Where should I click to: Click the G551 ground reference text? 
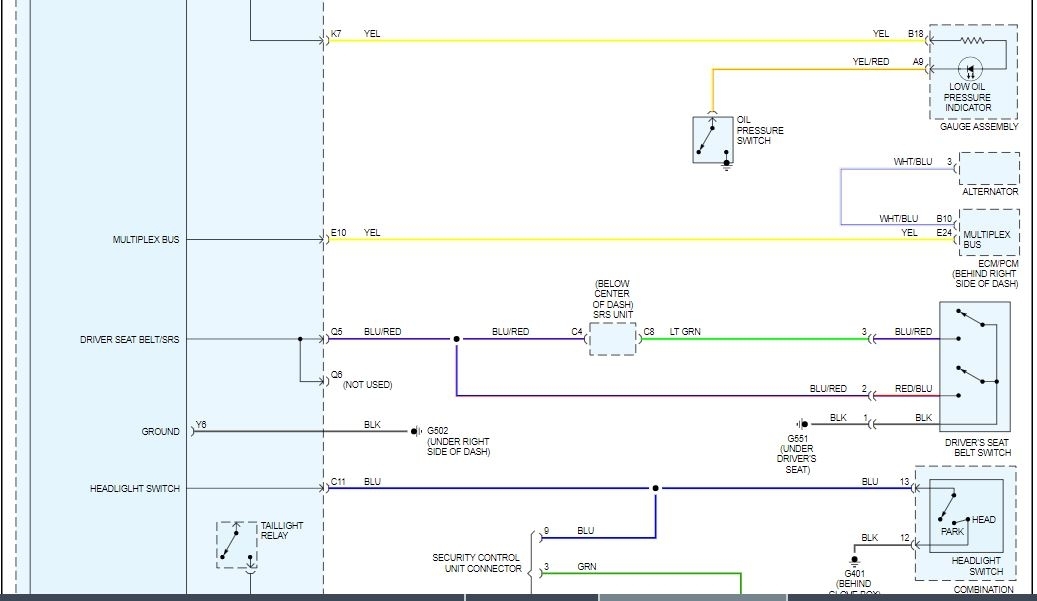pyautogui.click(x=798, y=438)
